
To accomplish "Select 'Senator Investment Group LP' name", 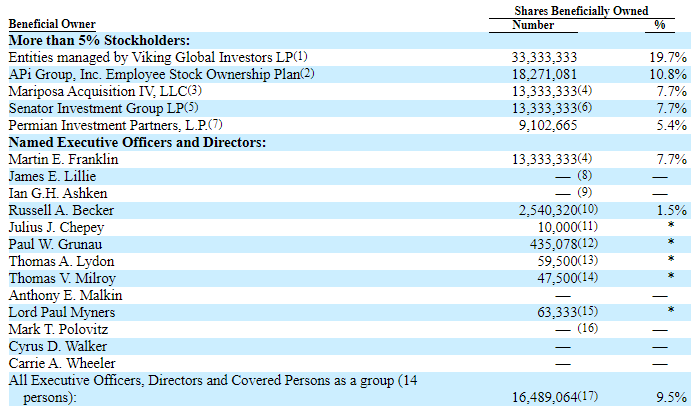I will 96,109.
